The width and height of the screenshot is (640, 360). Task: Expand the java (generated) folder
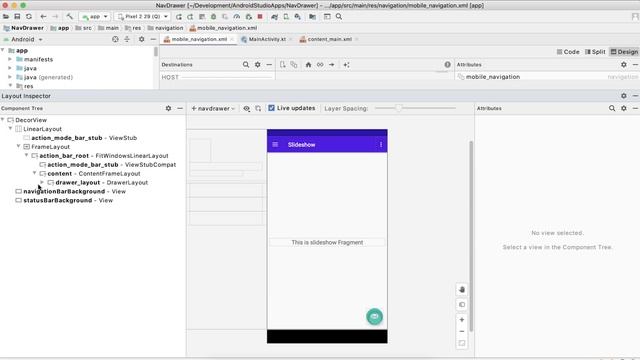tap(10, 77)
